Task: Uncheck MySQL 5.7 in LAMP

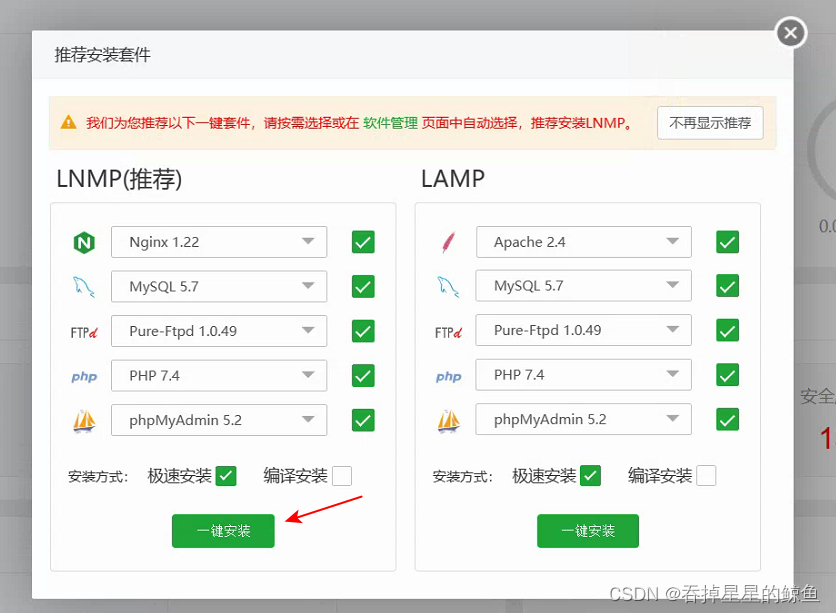Action: tap(727, 286)
